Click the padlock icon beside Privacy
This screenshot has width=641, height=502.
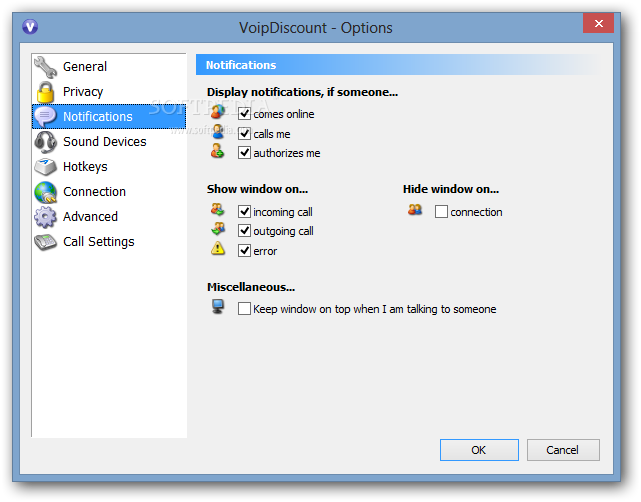pos(45,92)
